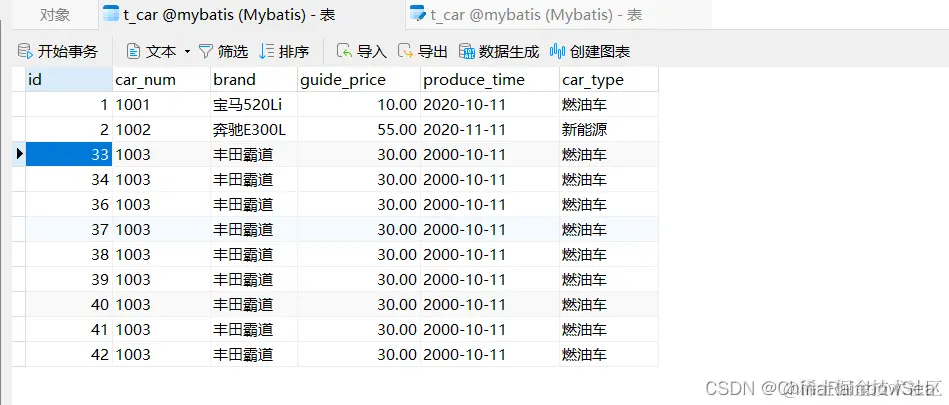Select the cell 奔驰E300L
The width and height of the screenshot is (949, 405).
click(x=254, y=130)
